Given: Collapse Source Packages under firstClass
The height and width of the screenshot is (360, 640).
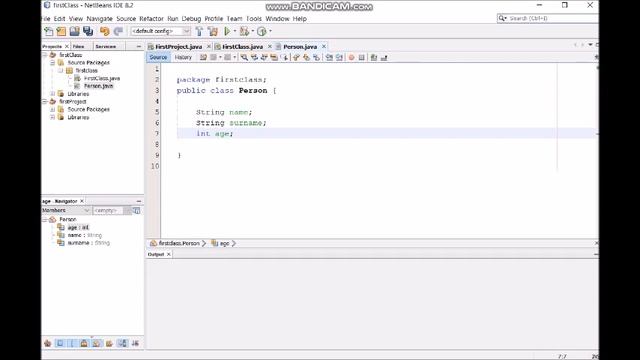Looking at the screenshot, I should 52,62.
